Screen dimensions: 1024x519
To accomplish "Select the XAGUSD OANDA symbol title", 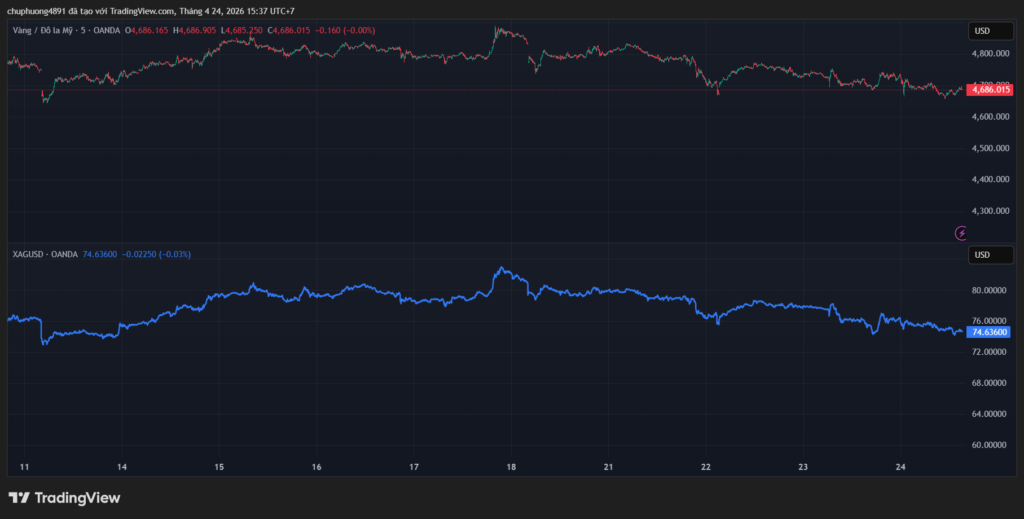I will (45, 255).
